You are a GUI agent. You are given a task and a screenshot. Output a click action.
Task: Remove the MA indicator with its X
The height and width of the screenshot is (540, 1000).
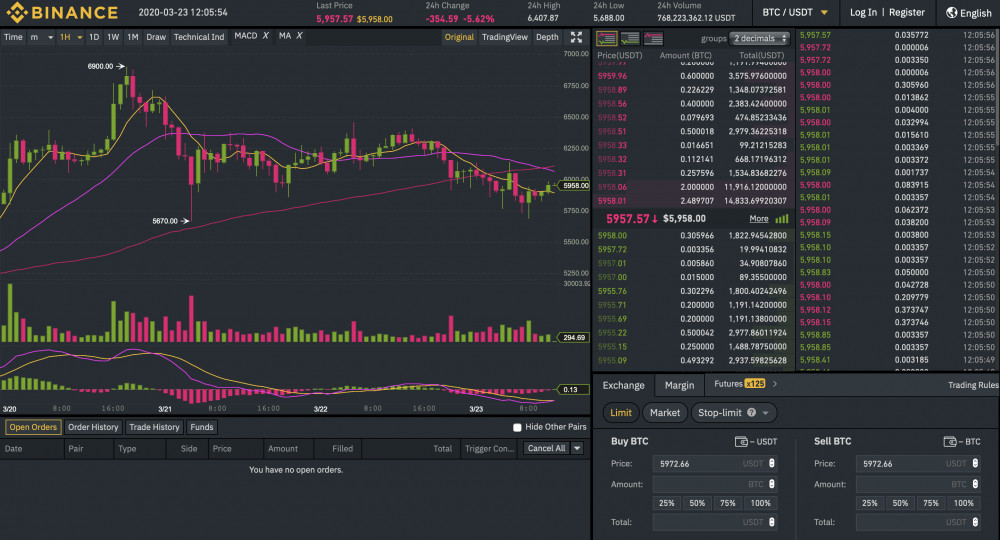coord(299,36)
